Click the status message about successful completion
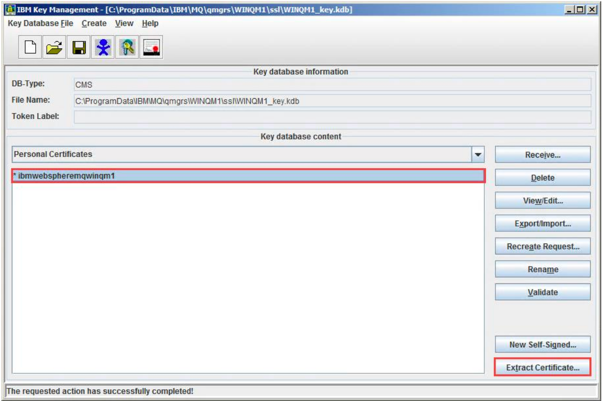The width and height of the screenshot is (610, 401). [x=100, y=391]
